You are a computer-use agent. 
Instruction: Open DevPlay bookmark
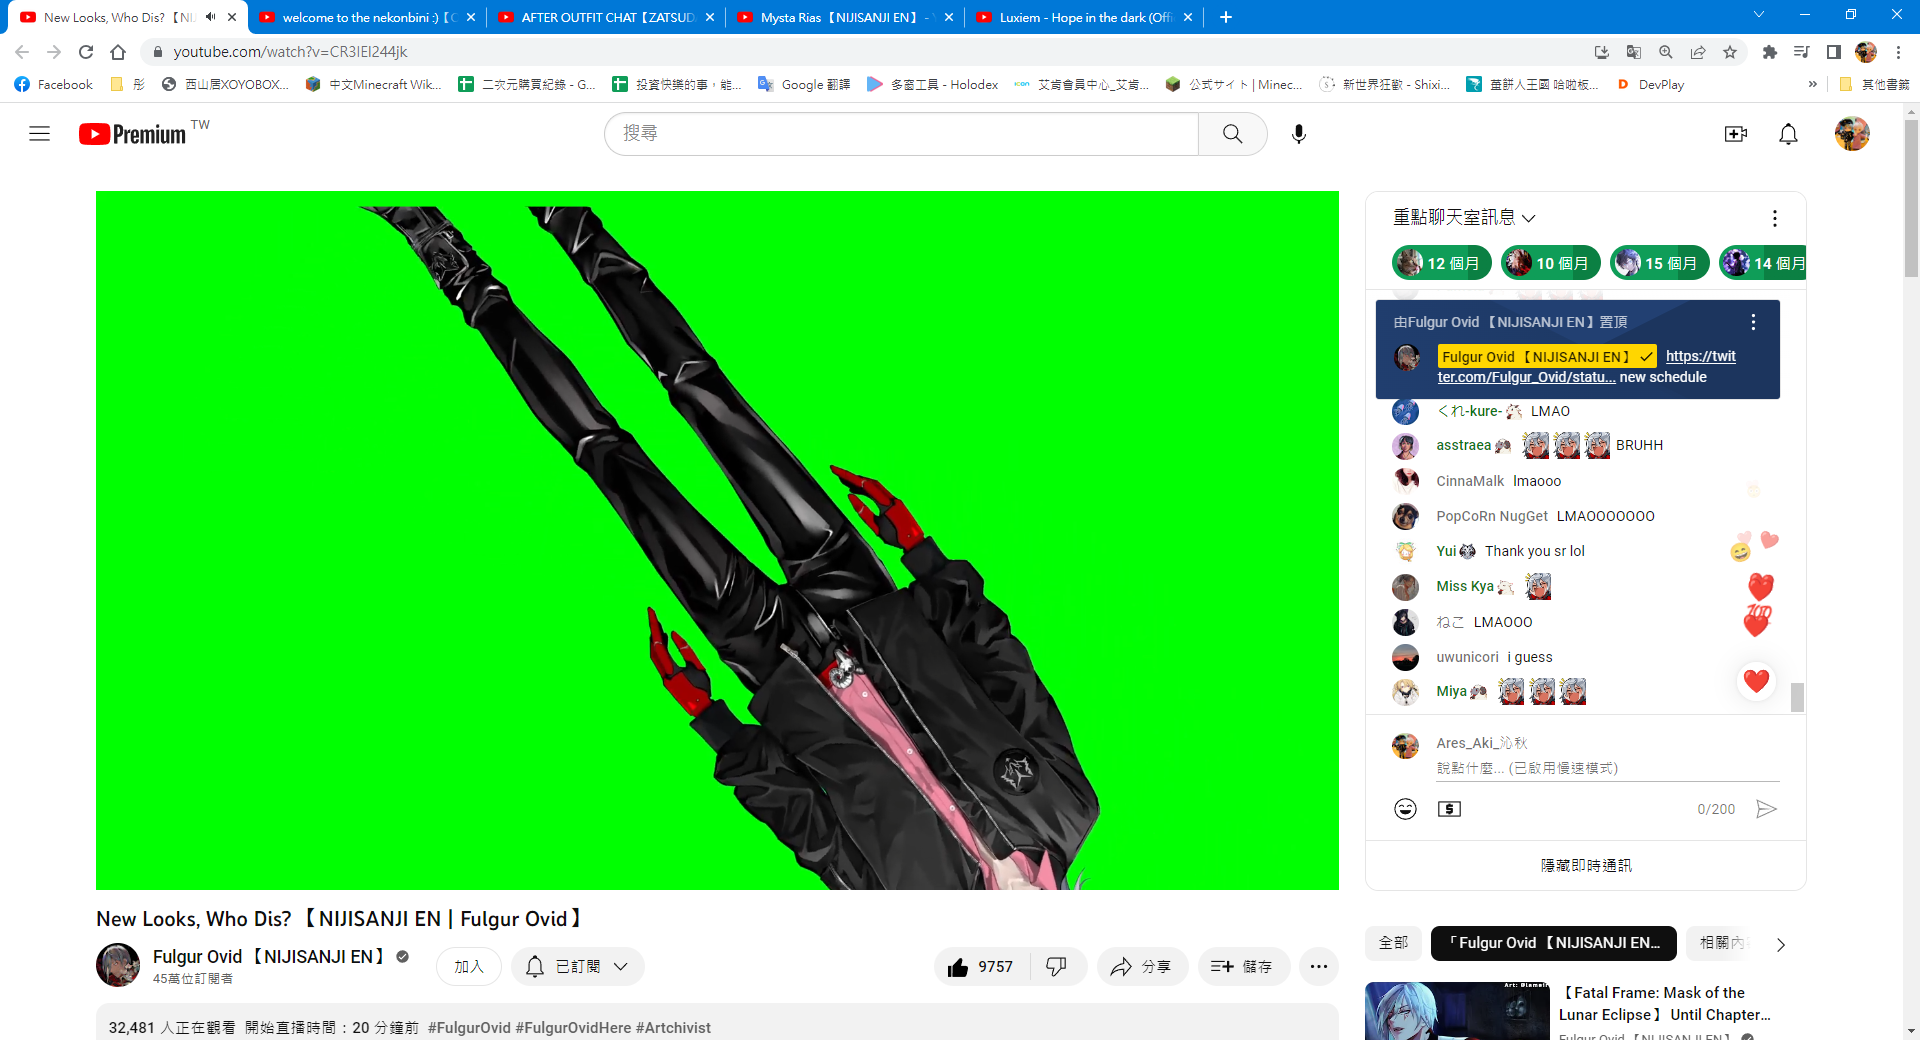tap(1650, 85)
